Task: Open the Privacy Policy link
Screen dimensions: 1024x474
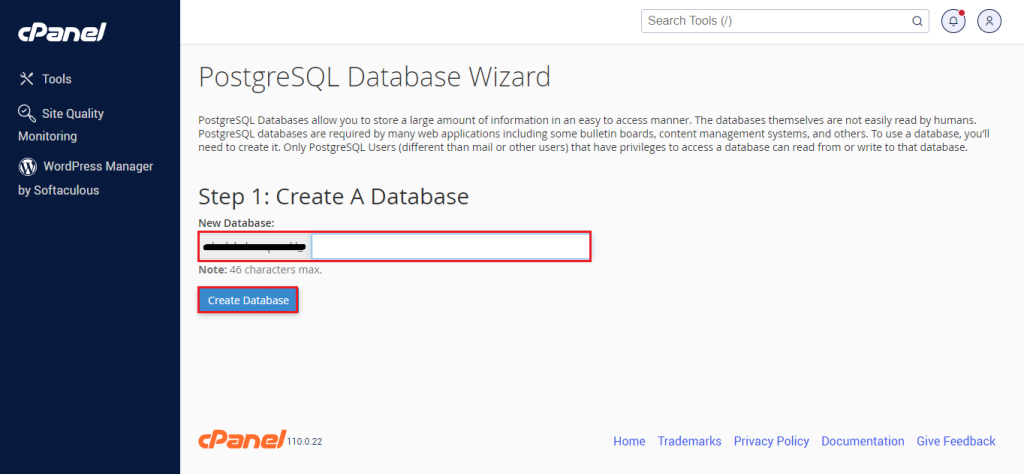Action: click(771, 441)
